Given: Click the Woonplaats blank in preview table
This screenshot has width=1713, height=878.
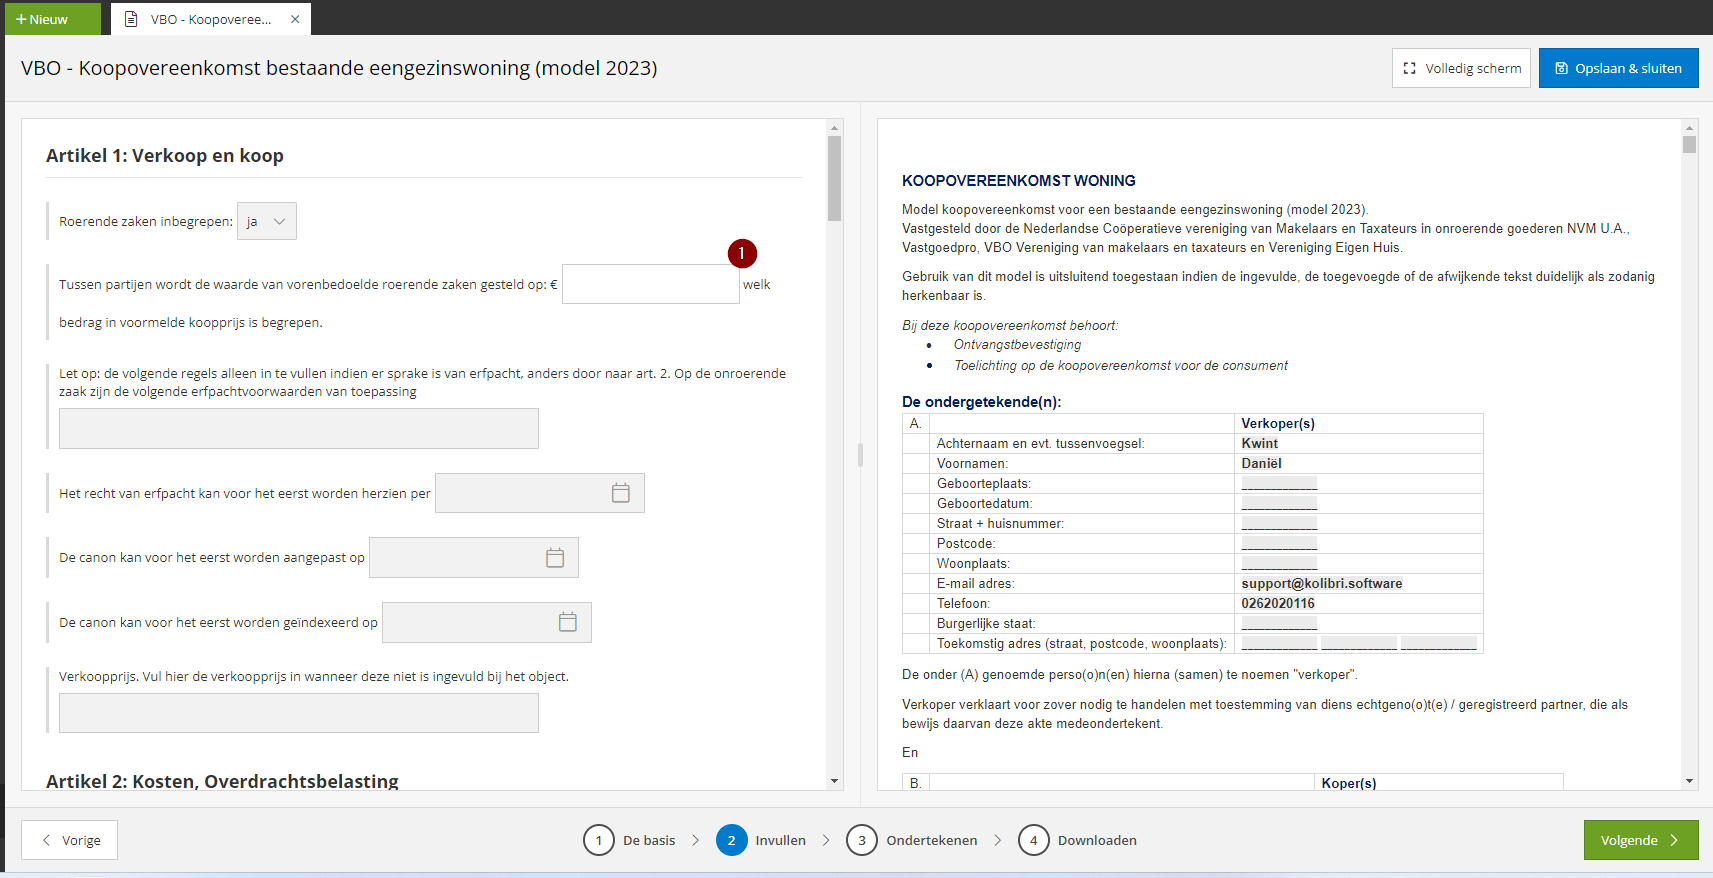Looking at the screenshot, I should (1279, 564).
